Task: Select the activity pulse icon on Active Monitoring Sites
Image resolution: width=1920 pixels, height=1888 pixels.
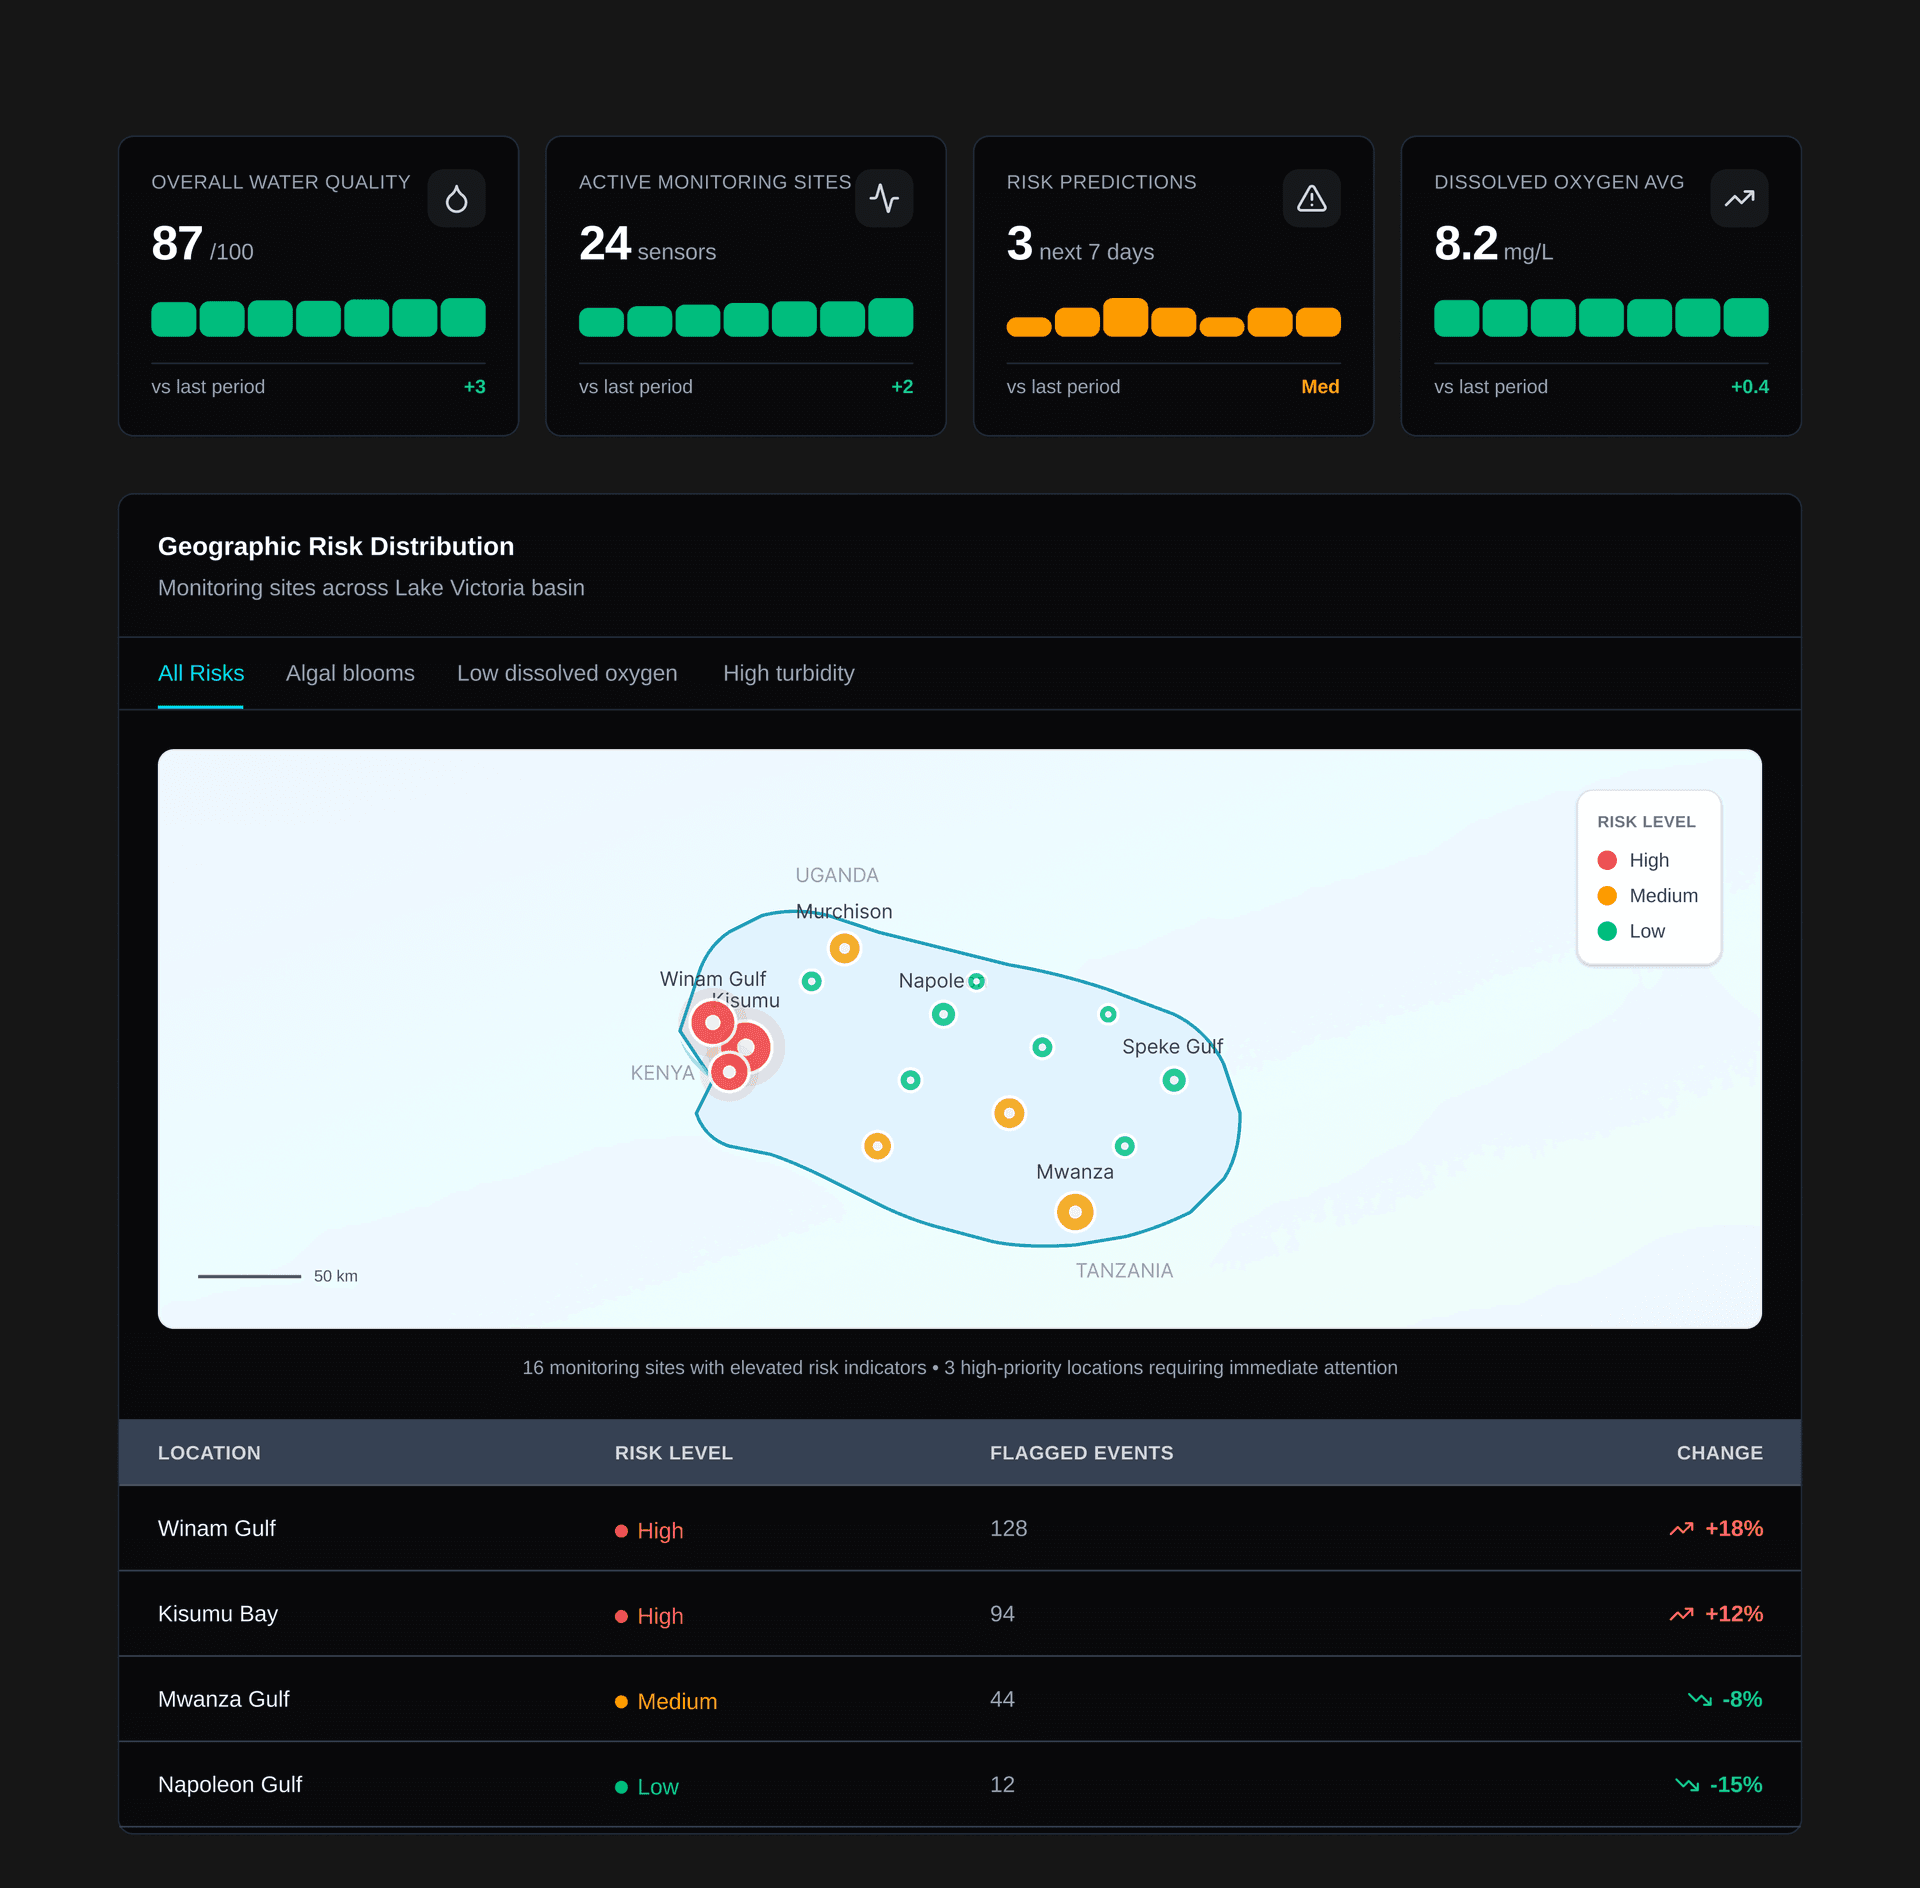Action: coord(884,198)
